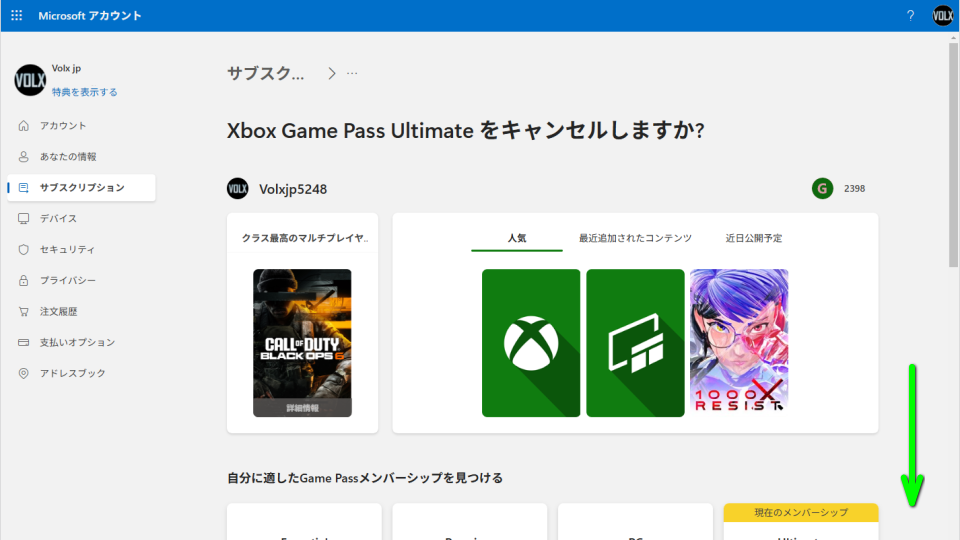This screenshot has width=960, height=540.
Task: Click the help question mark icon
Action: click(910, 16)
